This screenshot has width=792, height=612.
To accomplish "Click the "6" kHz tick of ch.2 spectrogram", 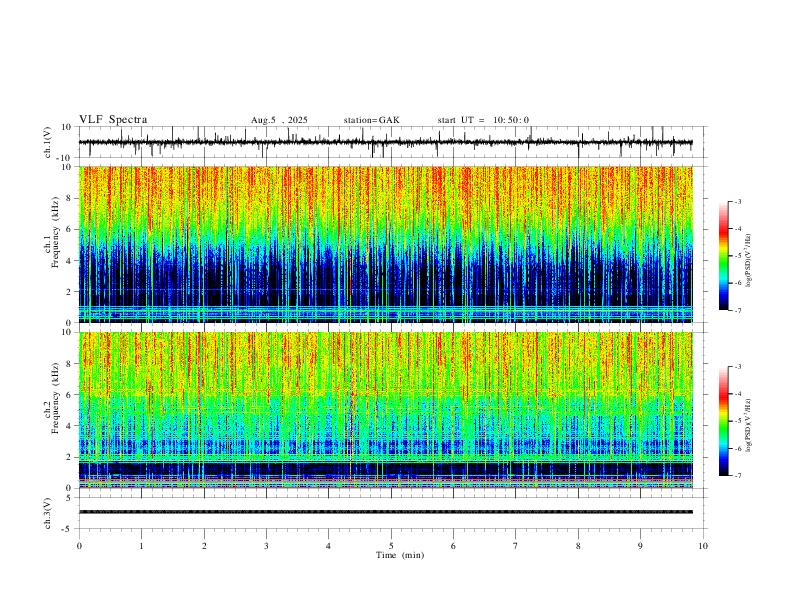I will click(69, 395).
